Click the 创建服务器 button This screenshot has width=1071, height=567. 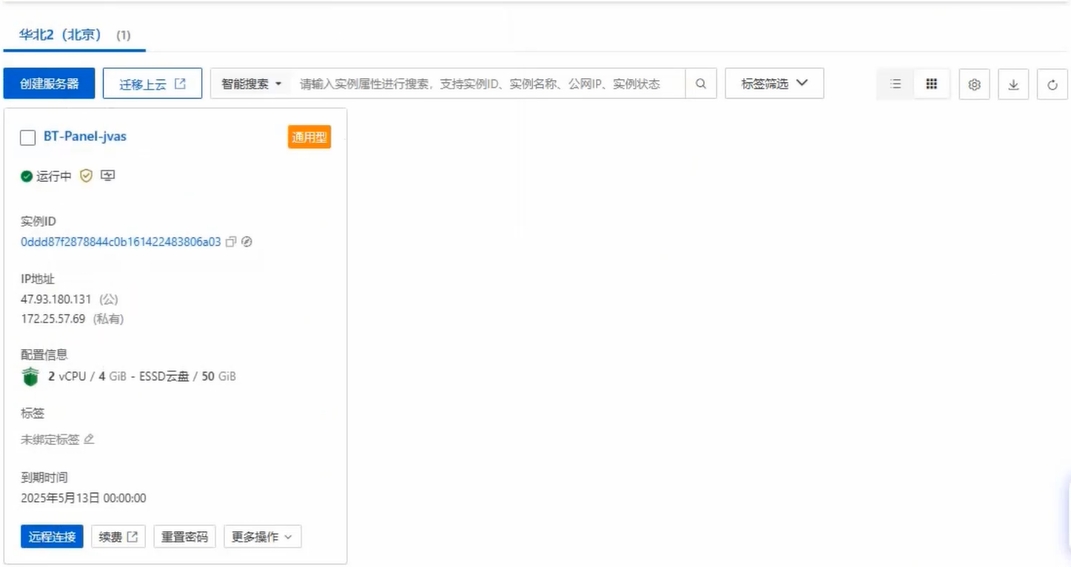pos(49,83)
